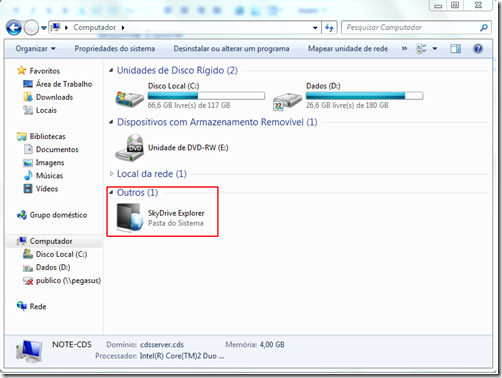This screenshot has height=378, width=502.
Task: Select Computador in navigation pane
Action: tap(51, 241)
